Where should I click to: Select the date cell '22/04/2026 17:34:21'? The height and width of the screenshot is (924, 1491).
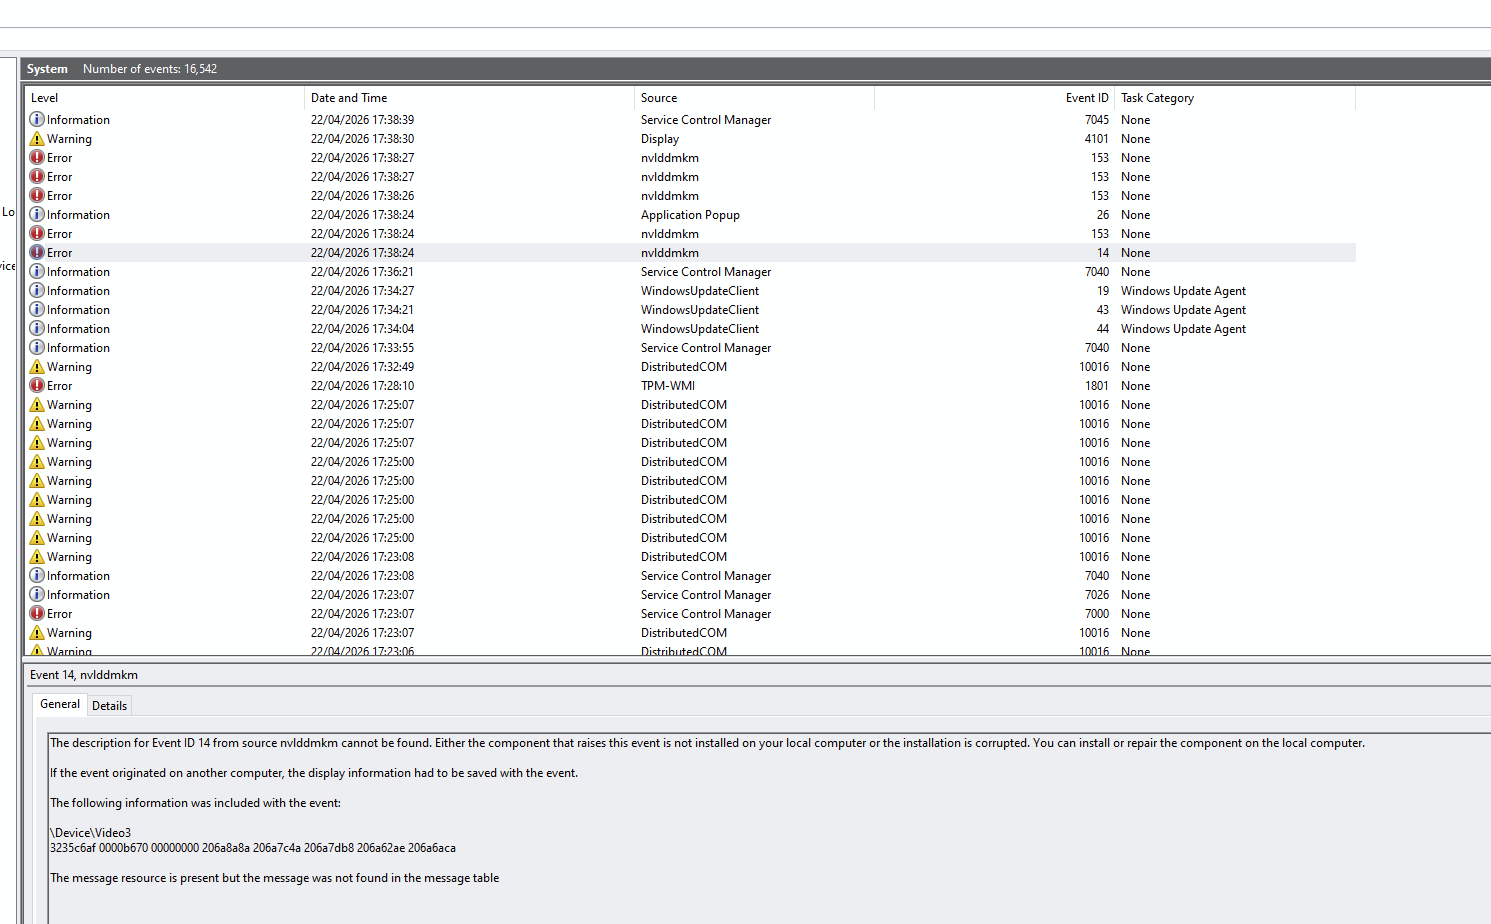362,310
